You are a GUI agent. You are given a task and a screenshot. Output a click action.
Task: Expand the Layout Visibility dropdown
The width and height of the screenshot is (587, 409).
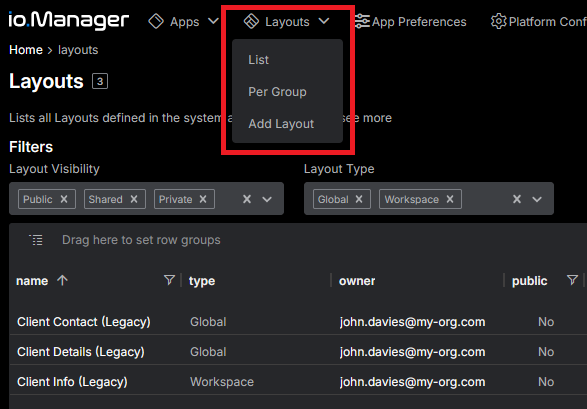click(x=267, y=199)
